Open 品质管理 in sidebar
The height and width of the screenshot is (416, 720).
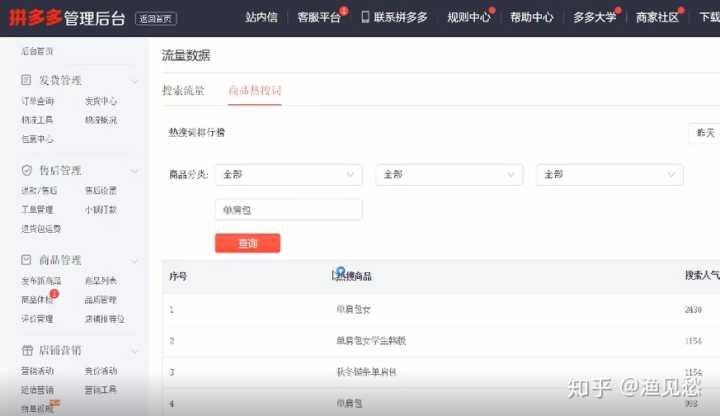101,300
